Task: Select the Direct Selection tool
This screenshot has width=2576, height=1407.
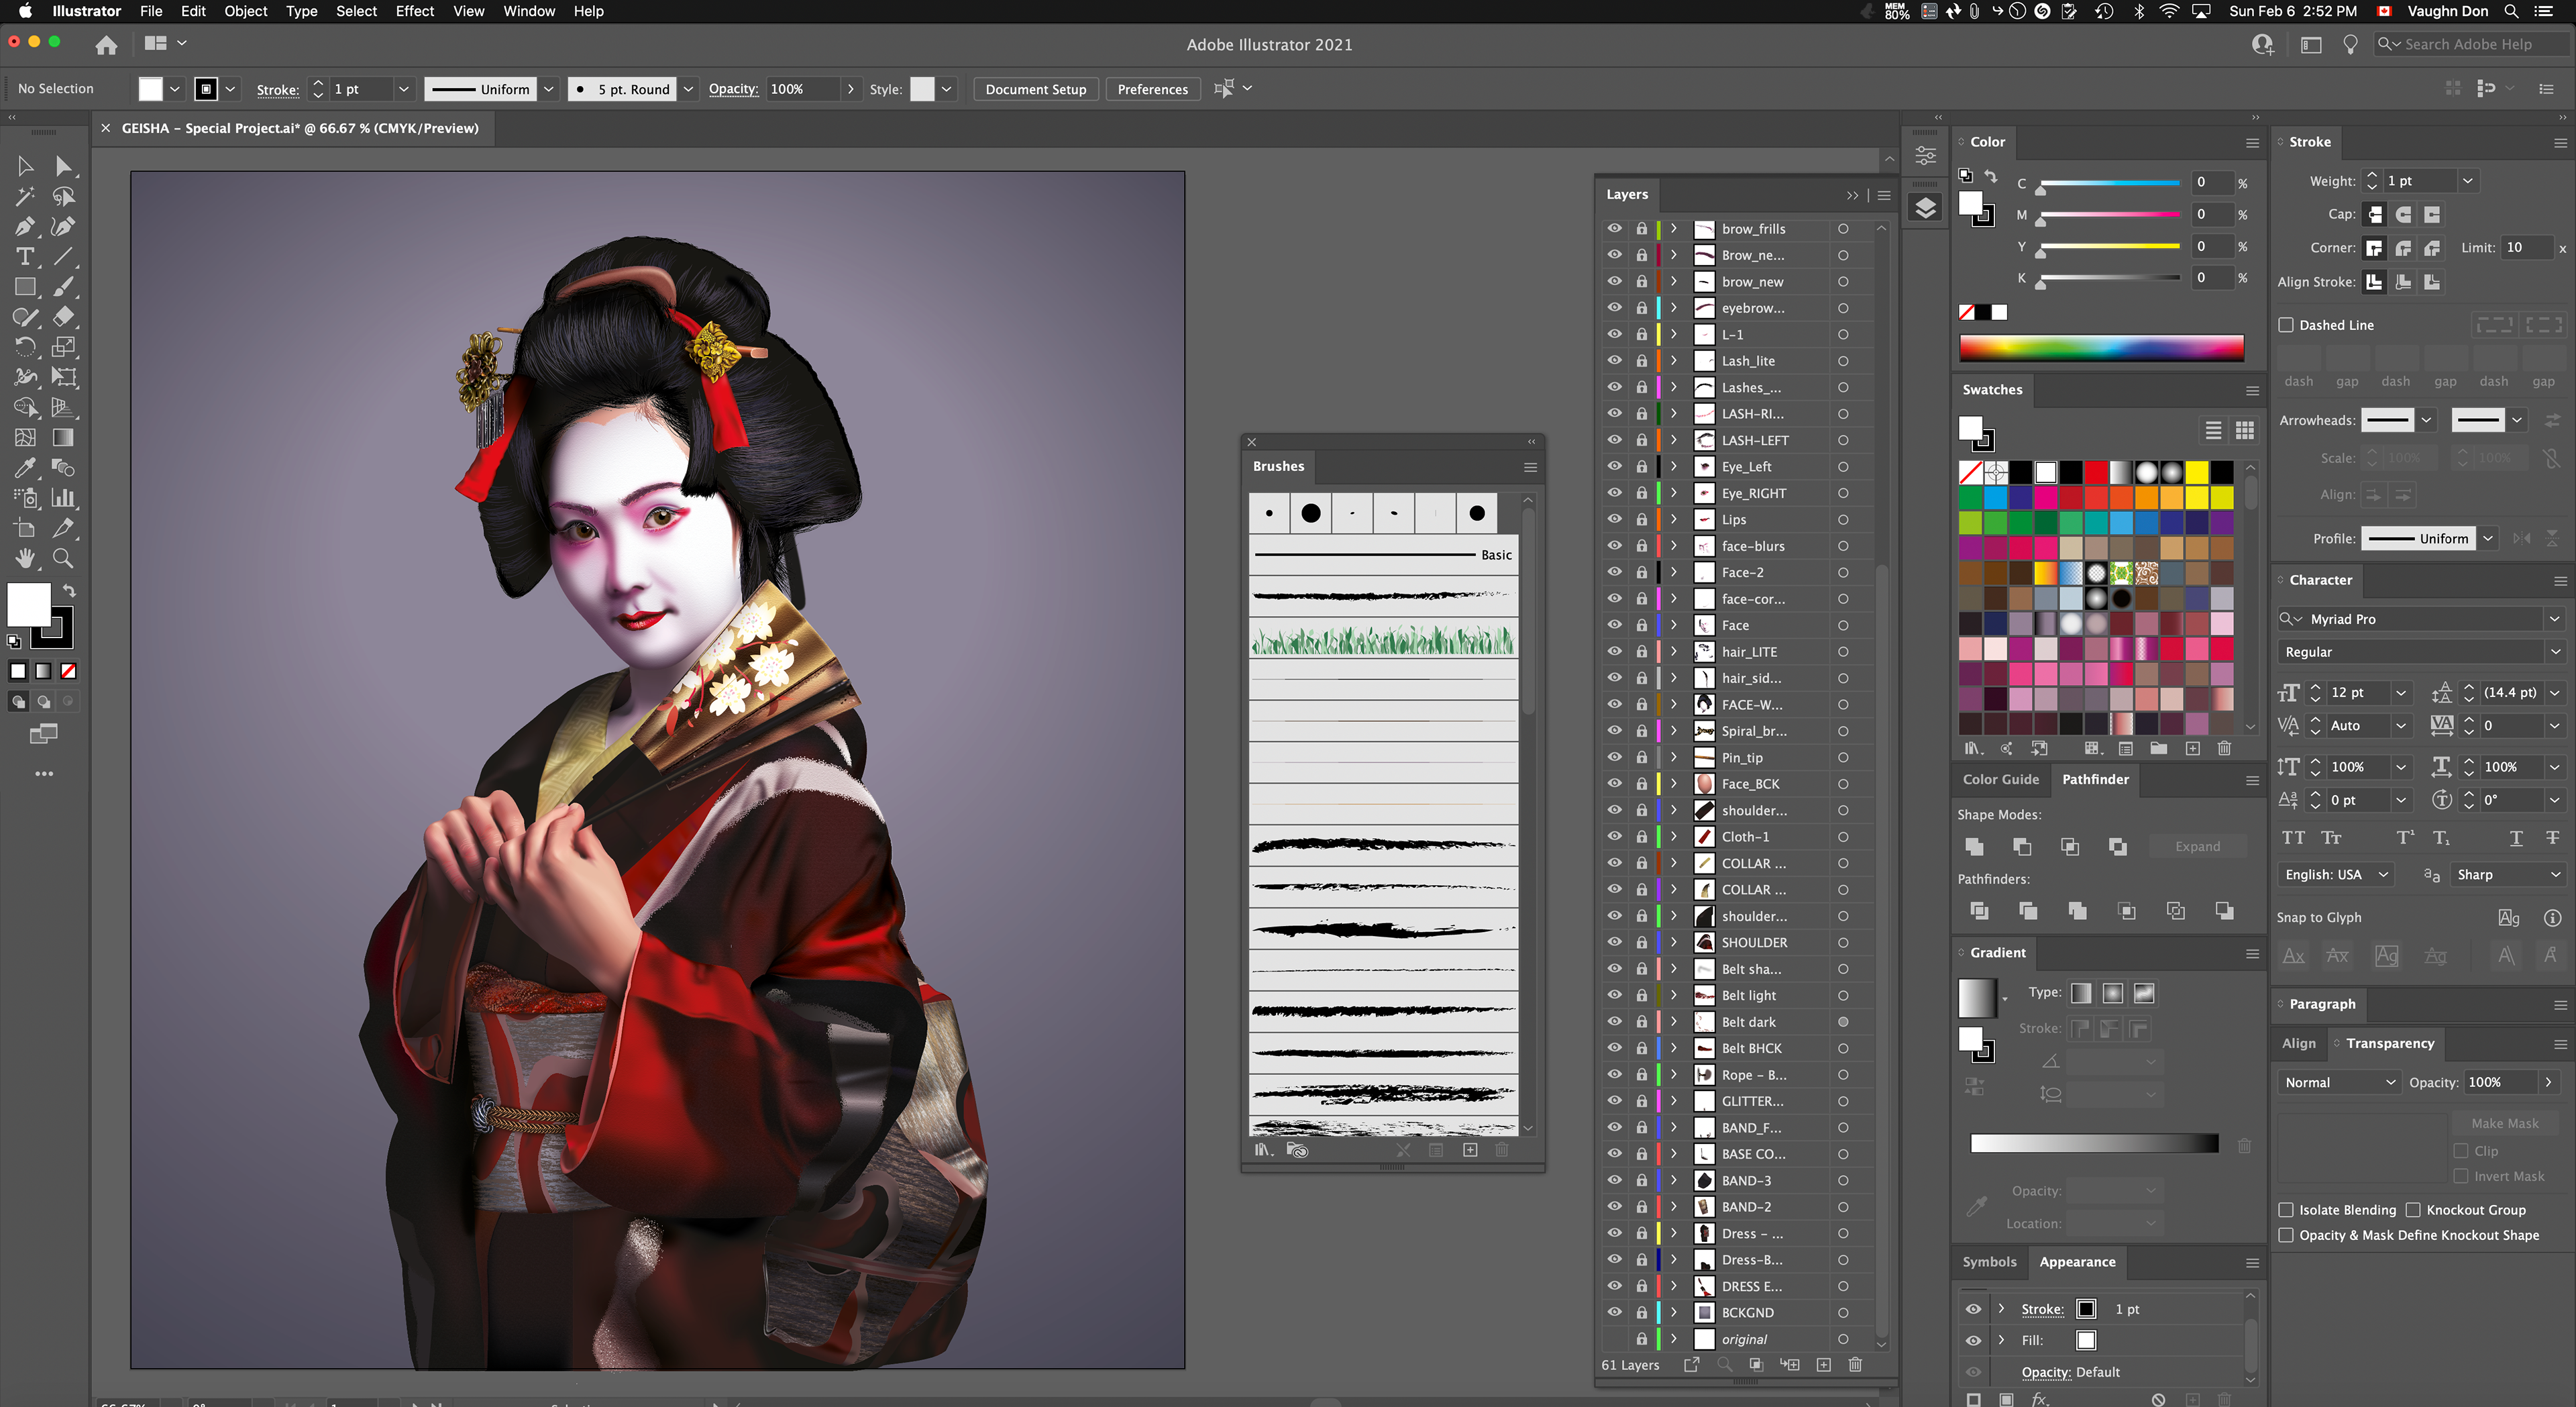Action: (63, 166)
